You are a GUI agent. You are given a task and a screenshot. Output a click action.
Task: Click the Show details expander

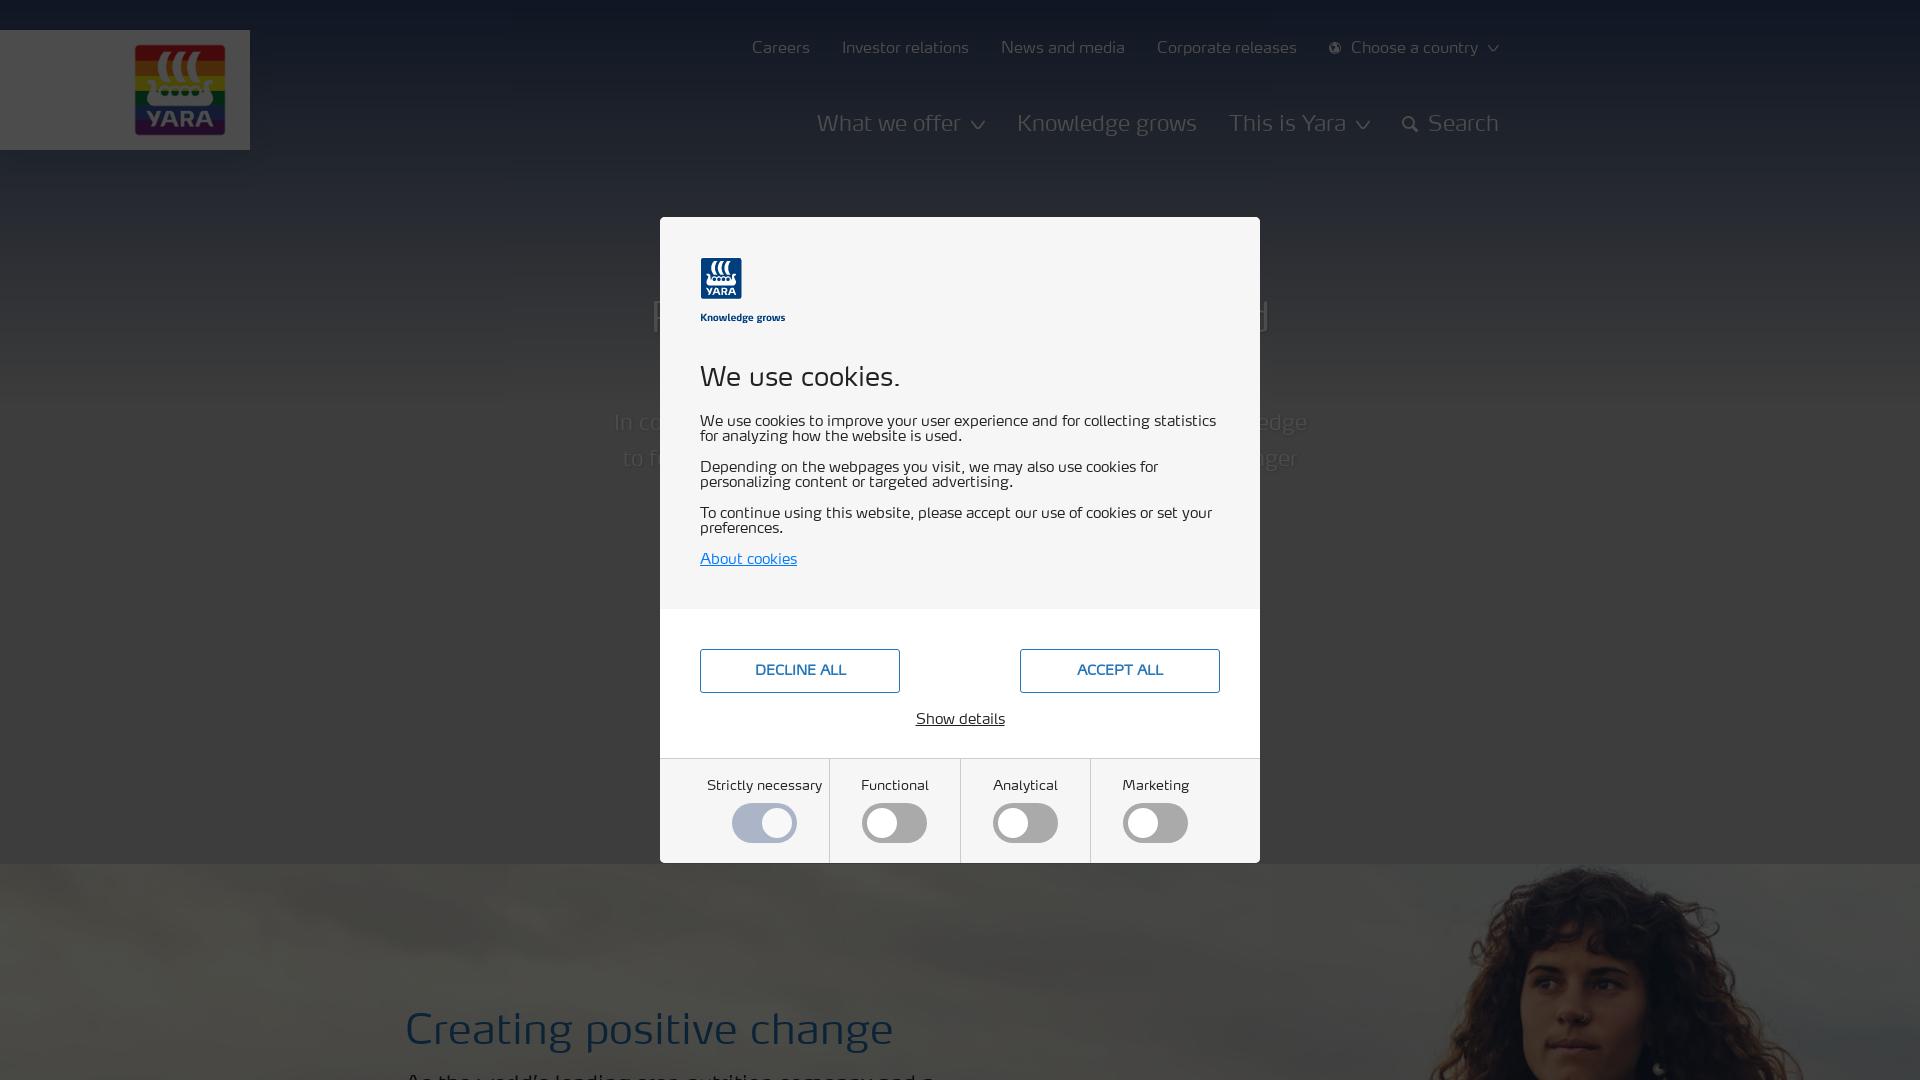[960, 719]
